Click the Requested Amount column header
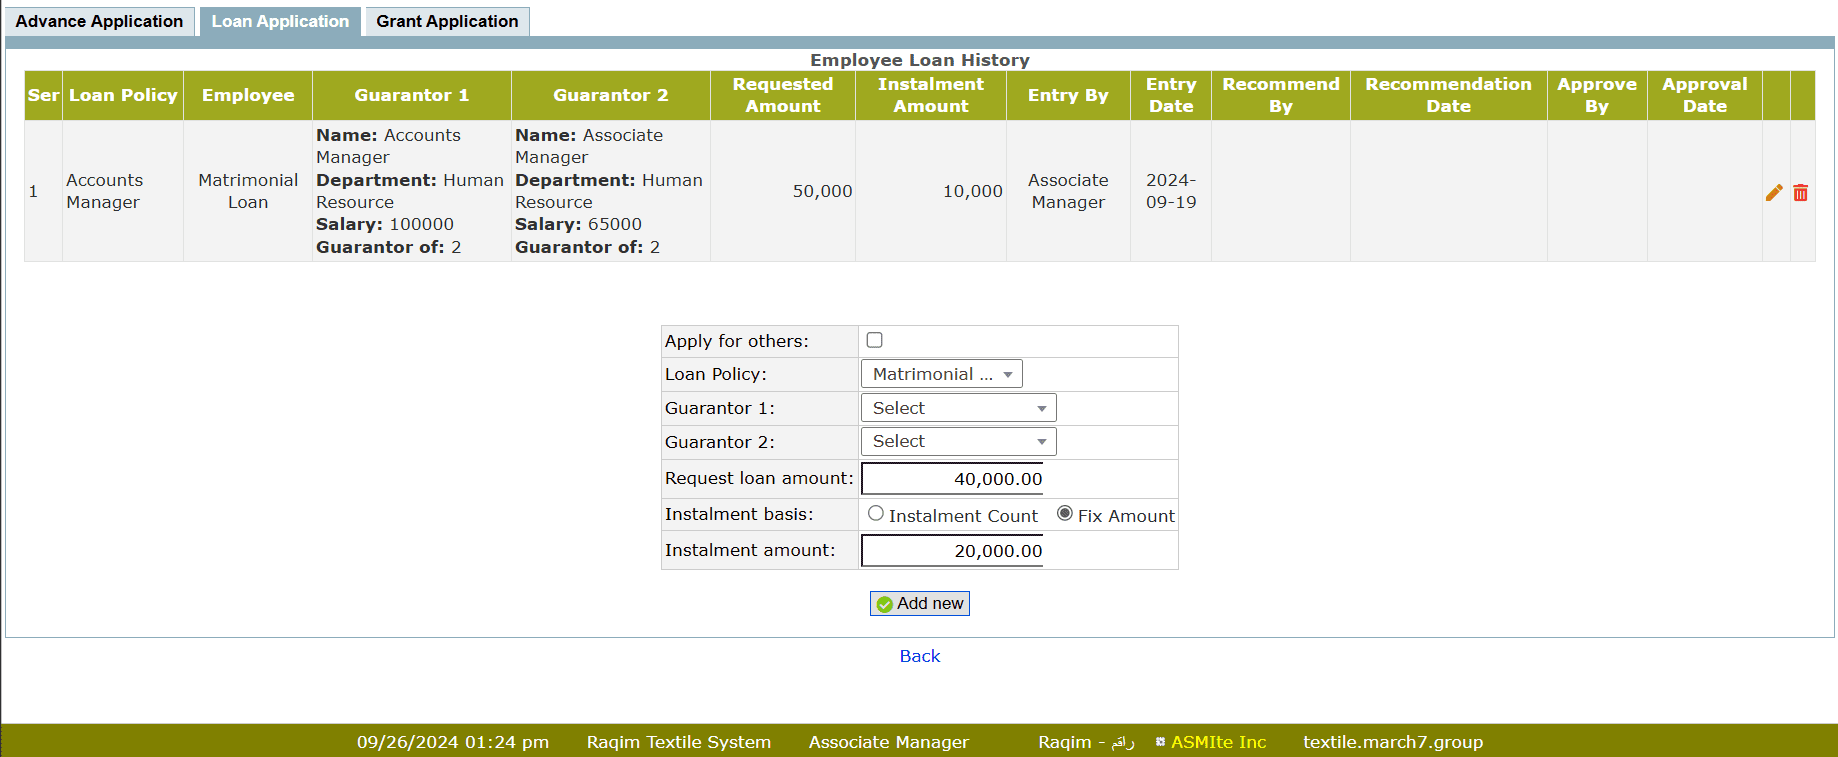Screen dimensions: 1838x757 (x=782, y=95)
